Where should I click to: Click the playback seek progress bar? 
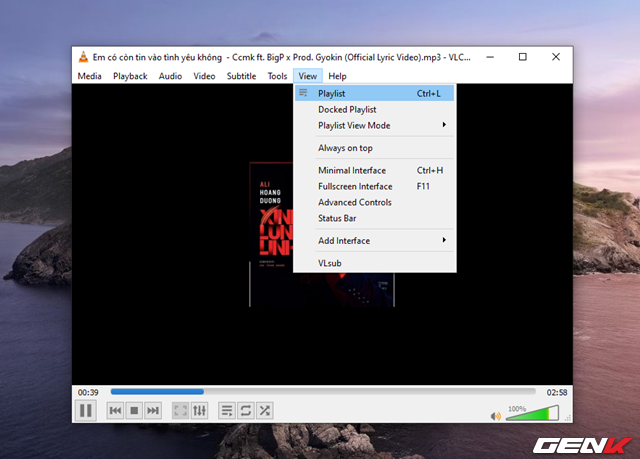(x=323, y=392)
